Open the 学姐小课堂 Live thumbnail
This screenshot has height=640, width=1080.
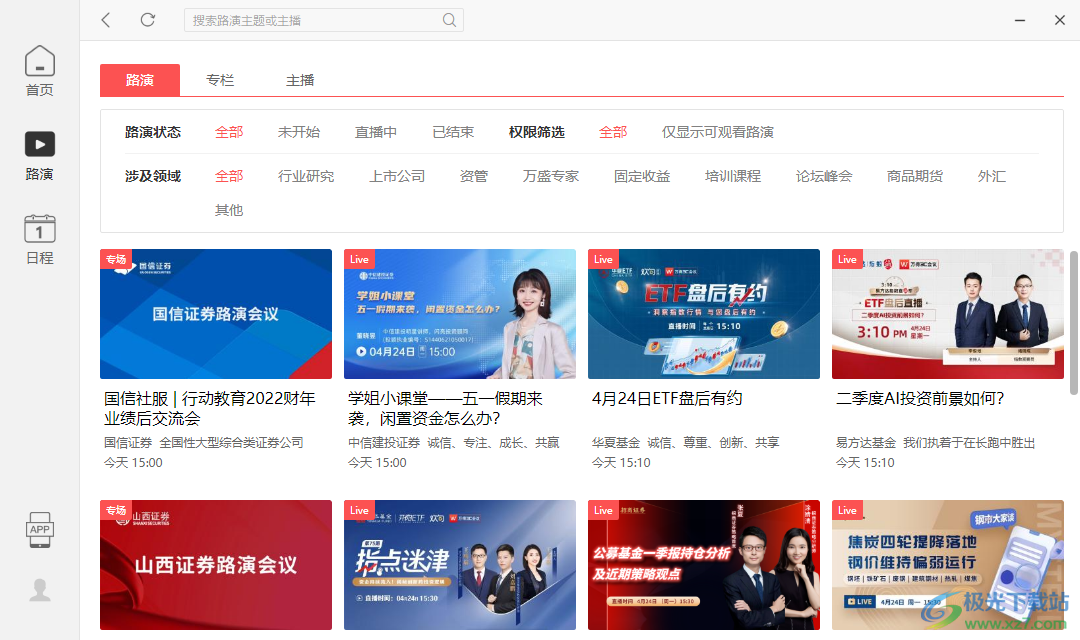(x=459, y=314)
